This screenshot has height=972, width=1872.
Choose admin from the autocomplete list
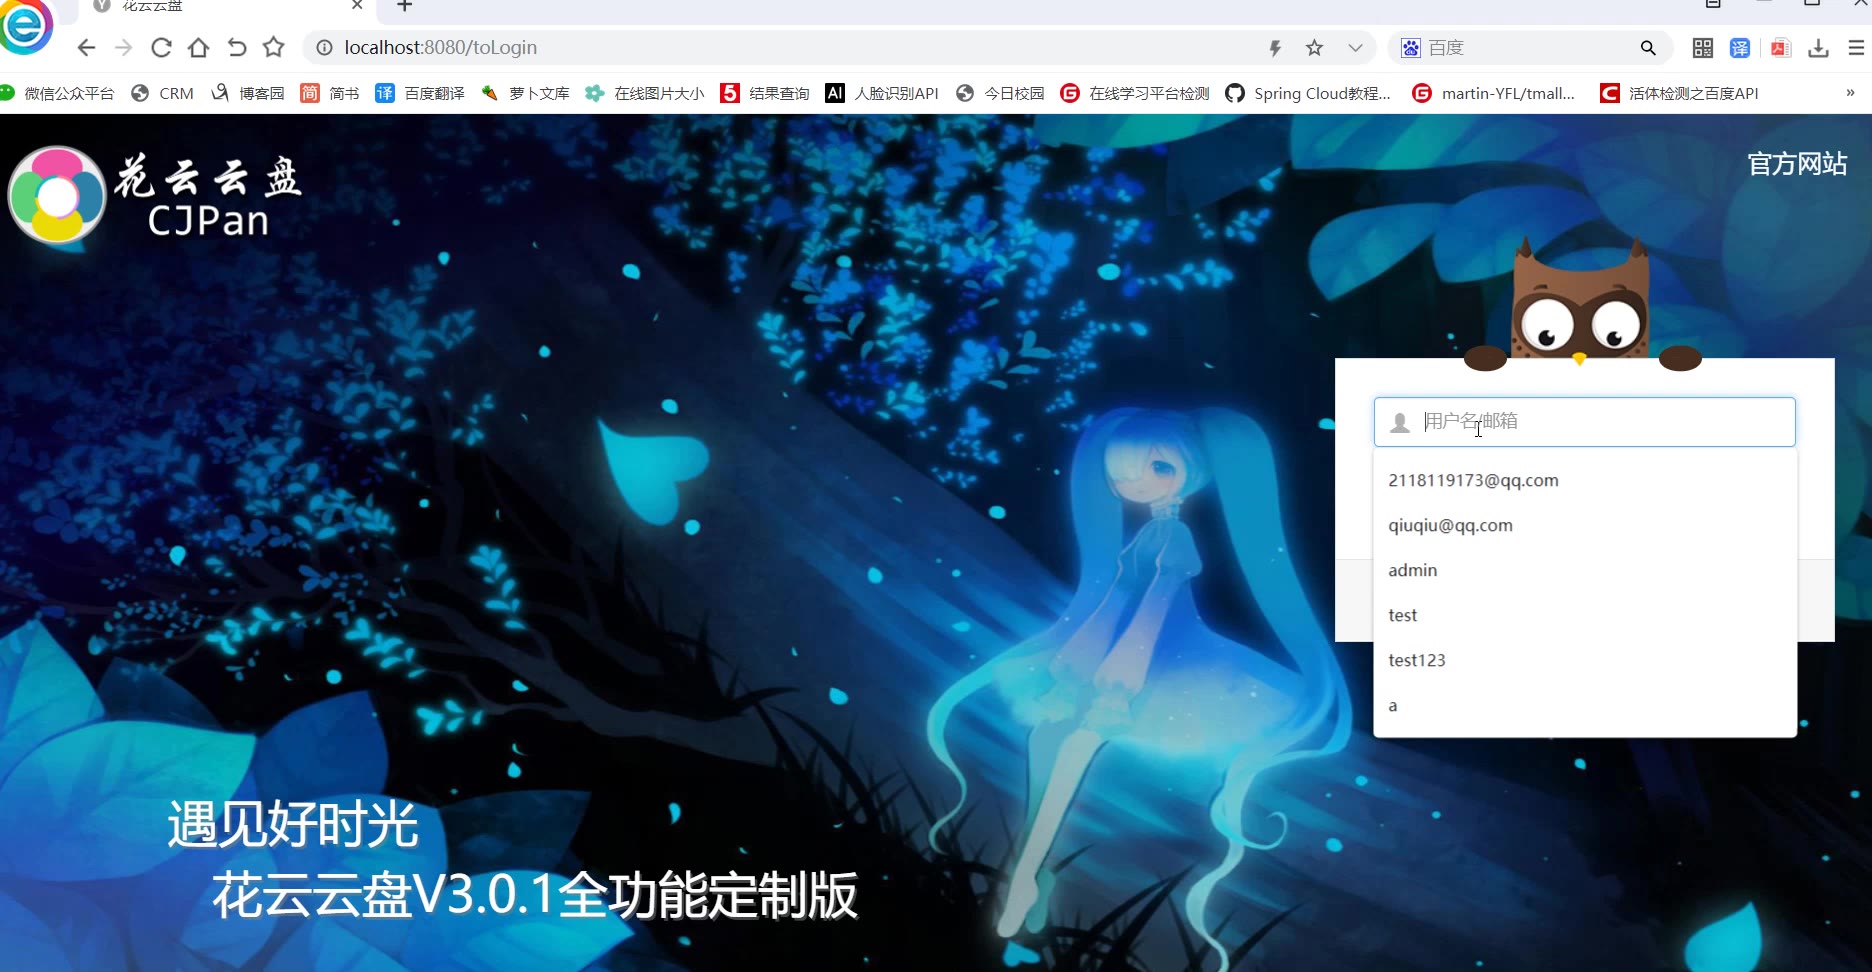click(x=1585, y=570)
